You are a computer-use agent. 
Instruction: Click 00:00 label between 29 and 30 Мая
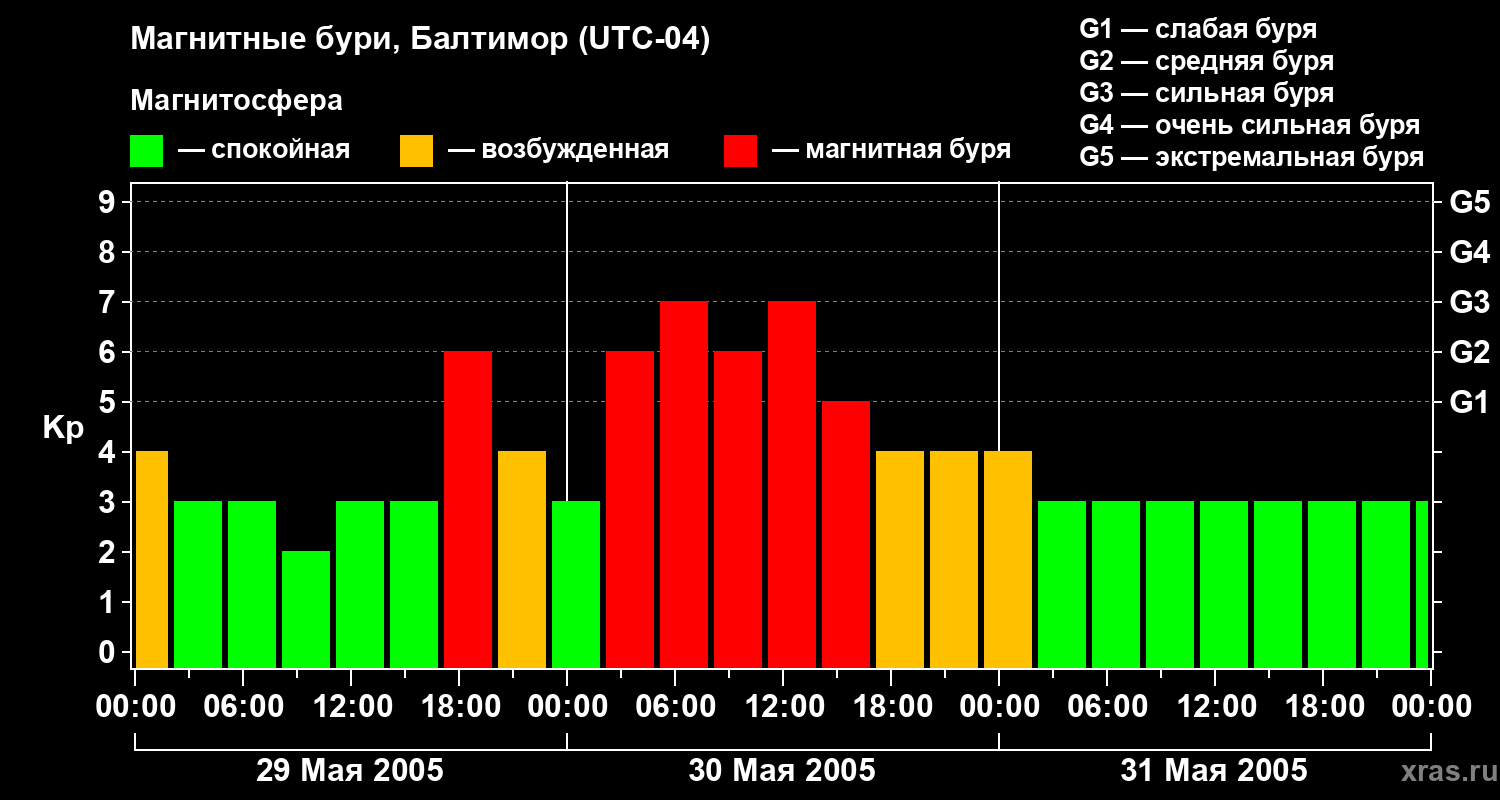(x=567, y=706)
